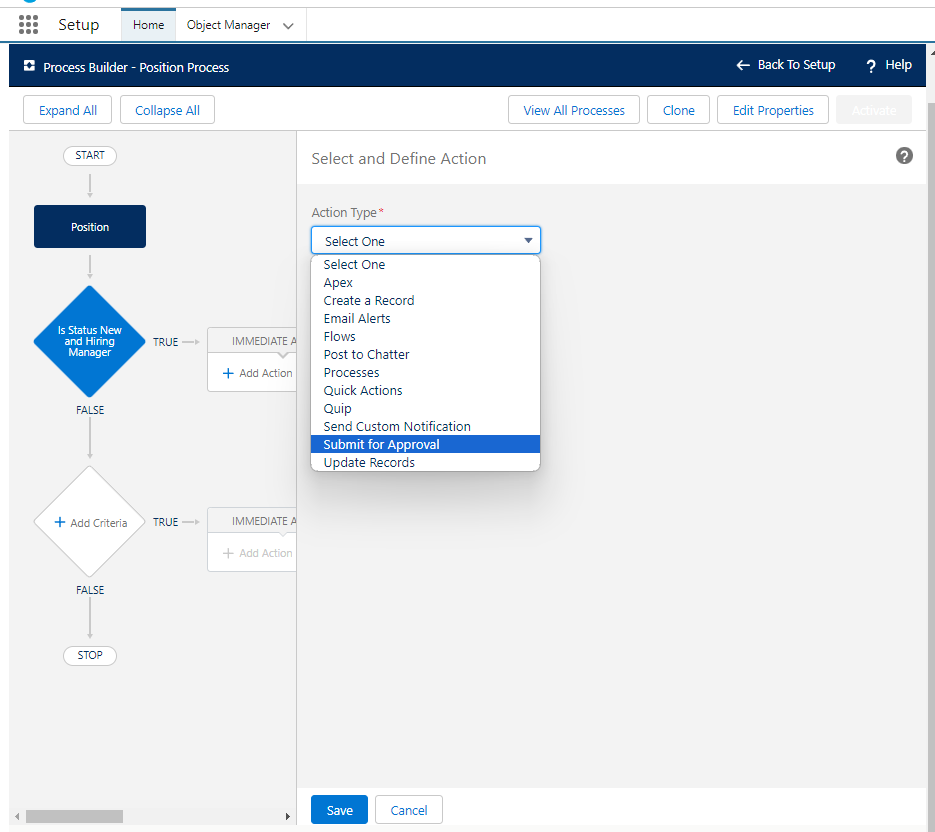This screenshot has height=832, width=935.
Task: Cancel the action definition
Action: click(x=408, y=810)
